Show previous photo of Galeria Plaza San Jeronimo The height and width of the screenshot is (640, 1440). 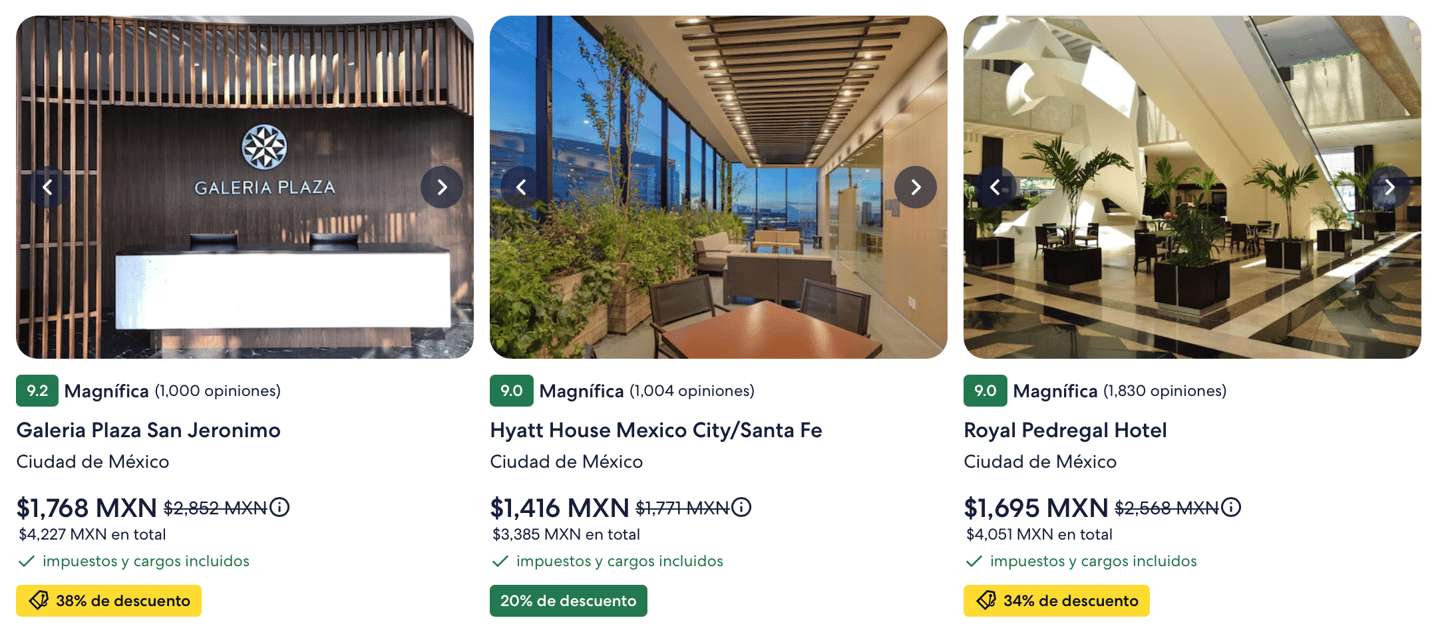click(48, 187)
